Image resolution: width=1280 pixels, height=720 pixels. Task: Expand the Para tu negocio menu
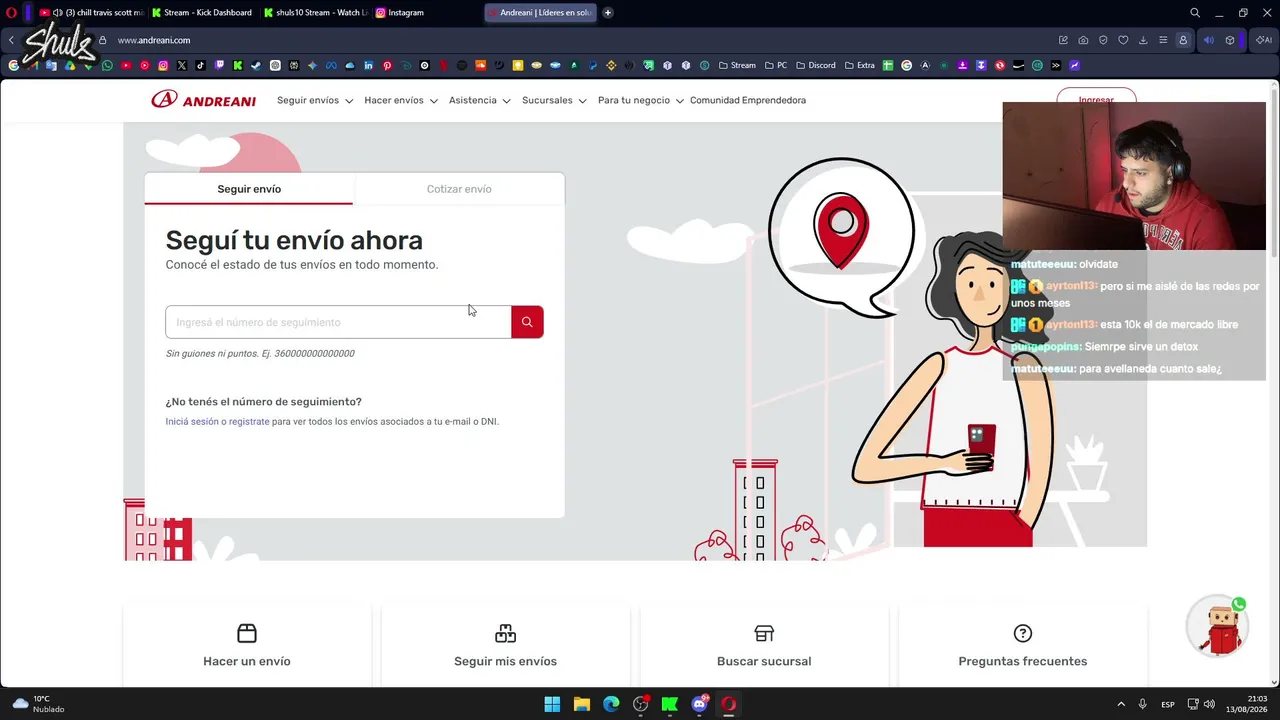(x=641, y=101)
